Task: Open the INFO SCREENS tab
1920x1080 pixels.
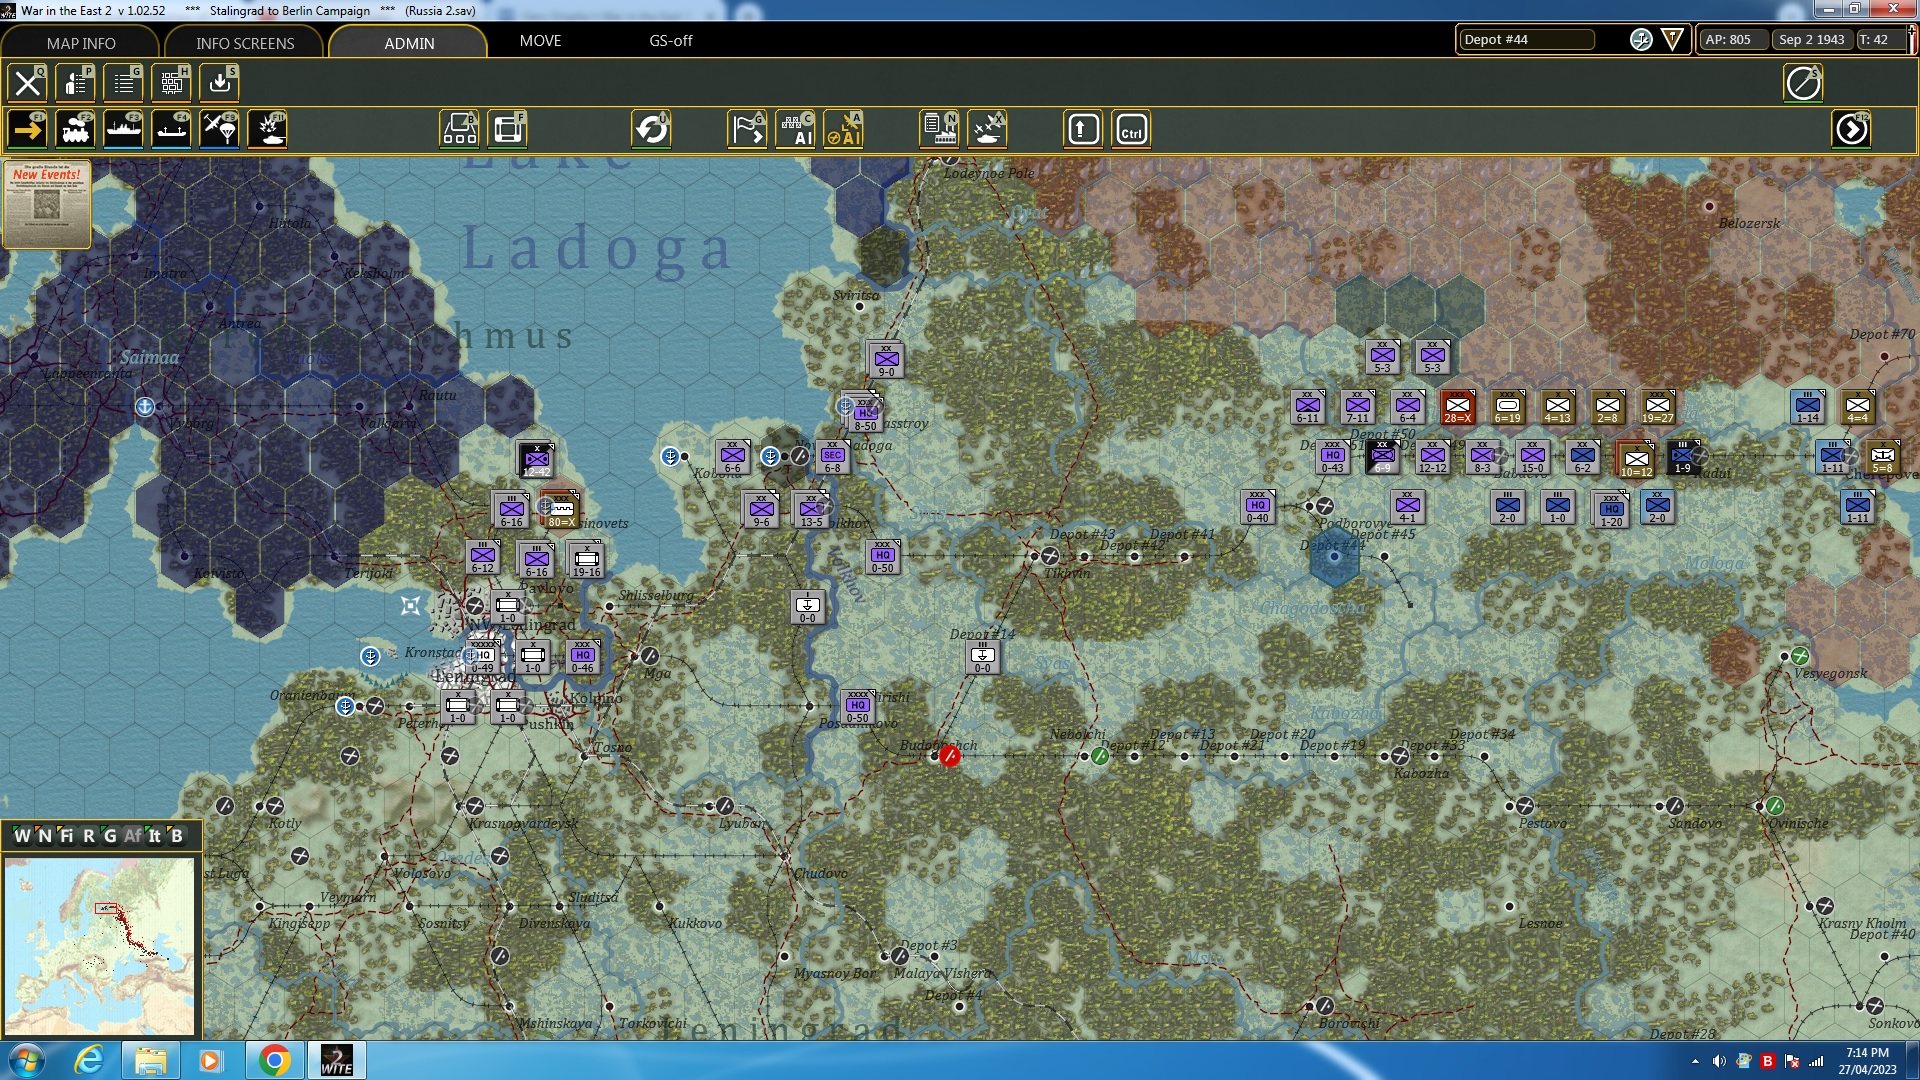Action: (245, 43)
